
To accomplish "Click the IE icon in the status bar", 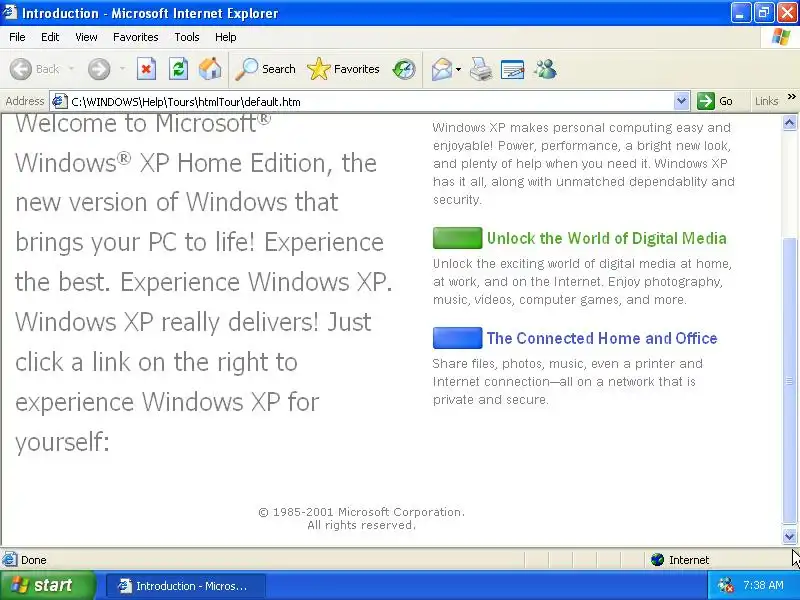I will coord(9,560).
